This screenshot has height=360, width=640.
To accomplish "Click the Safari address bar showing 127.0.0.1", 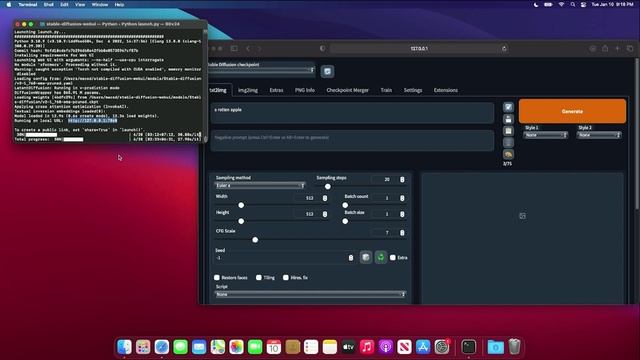I will (x=419, y=49).
